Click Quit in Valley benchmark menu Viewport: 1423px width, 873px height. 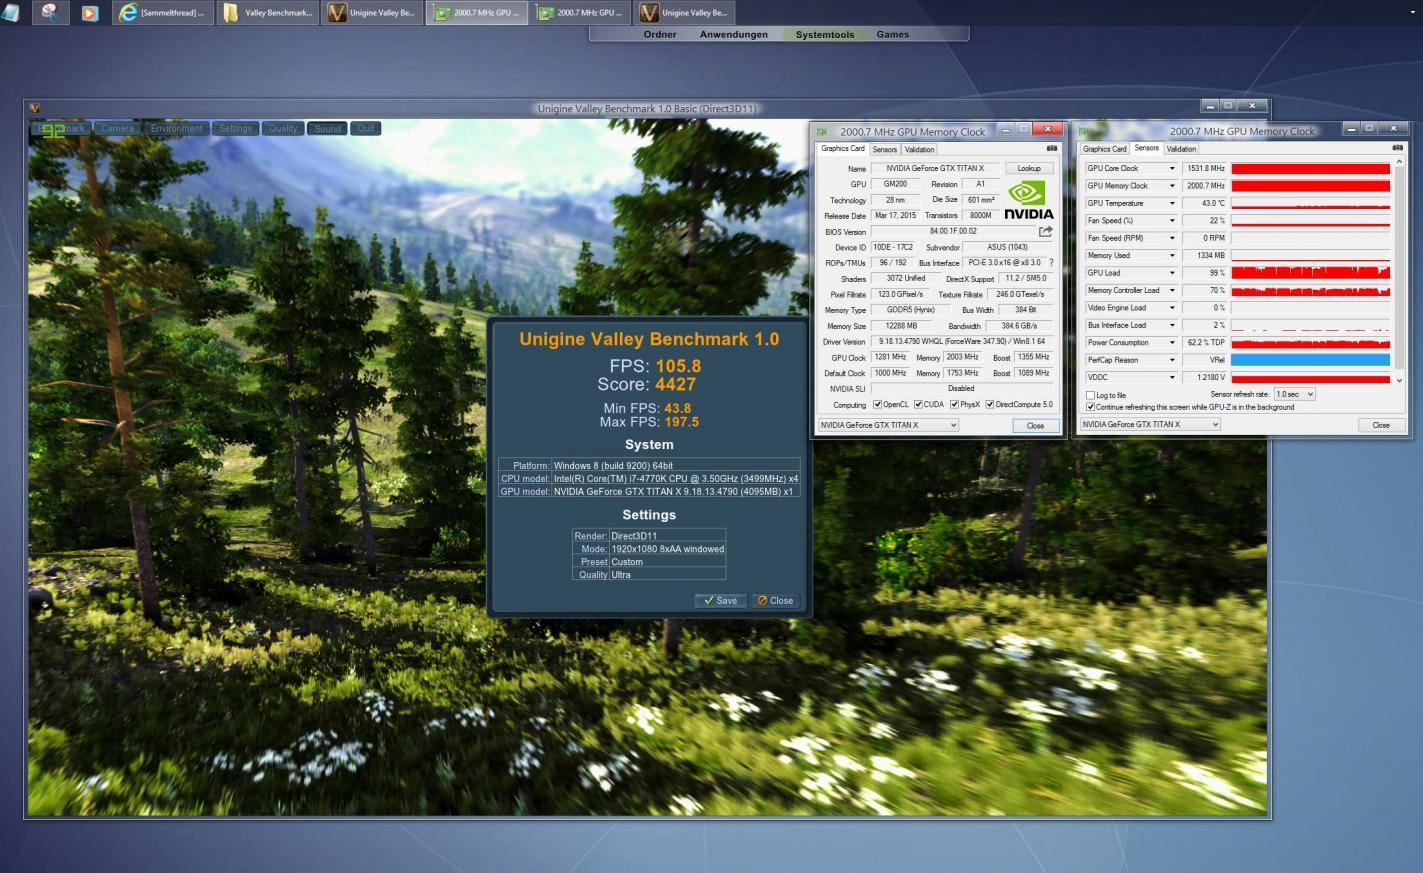point(366,128)
